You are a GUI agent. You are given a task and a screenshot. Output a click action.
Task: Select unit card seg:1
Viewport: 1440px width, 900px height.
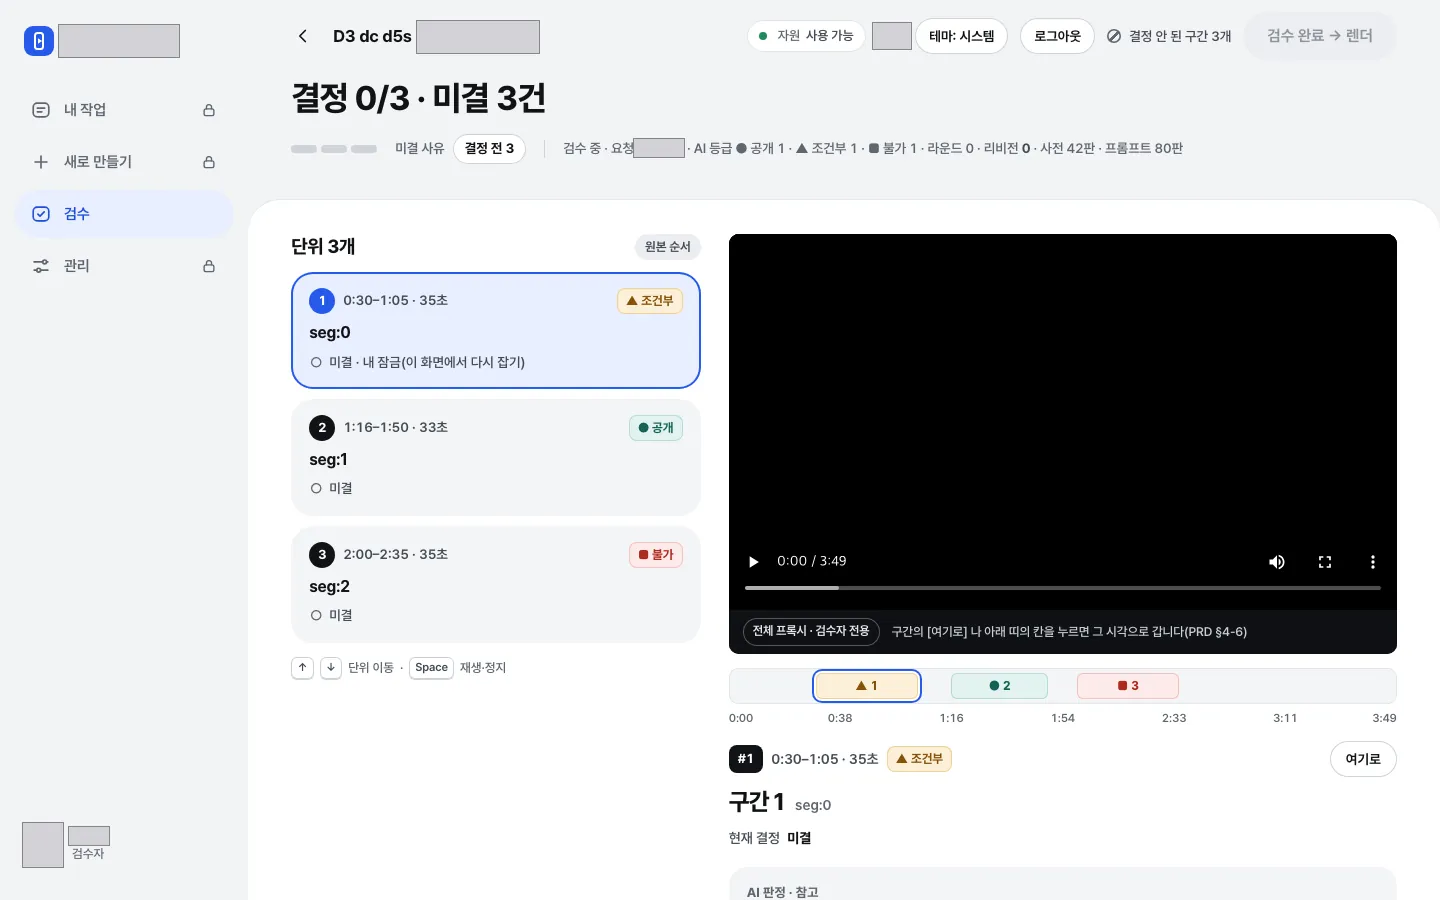click(x=496, y=458)
